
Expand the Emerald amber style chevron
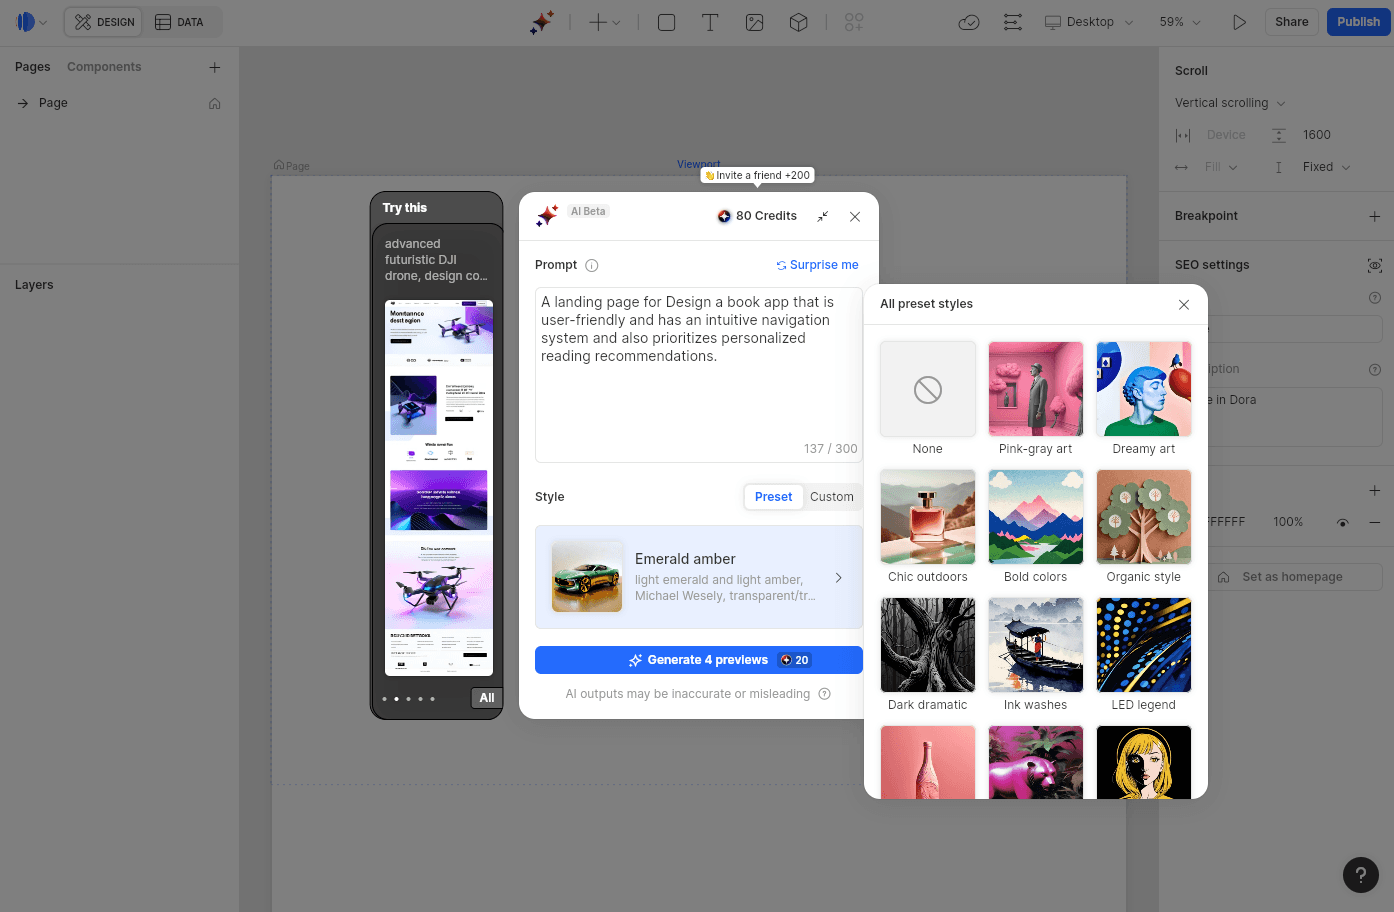pyautogui.click(x=838, y=577)
